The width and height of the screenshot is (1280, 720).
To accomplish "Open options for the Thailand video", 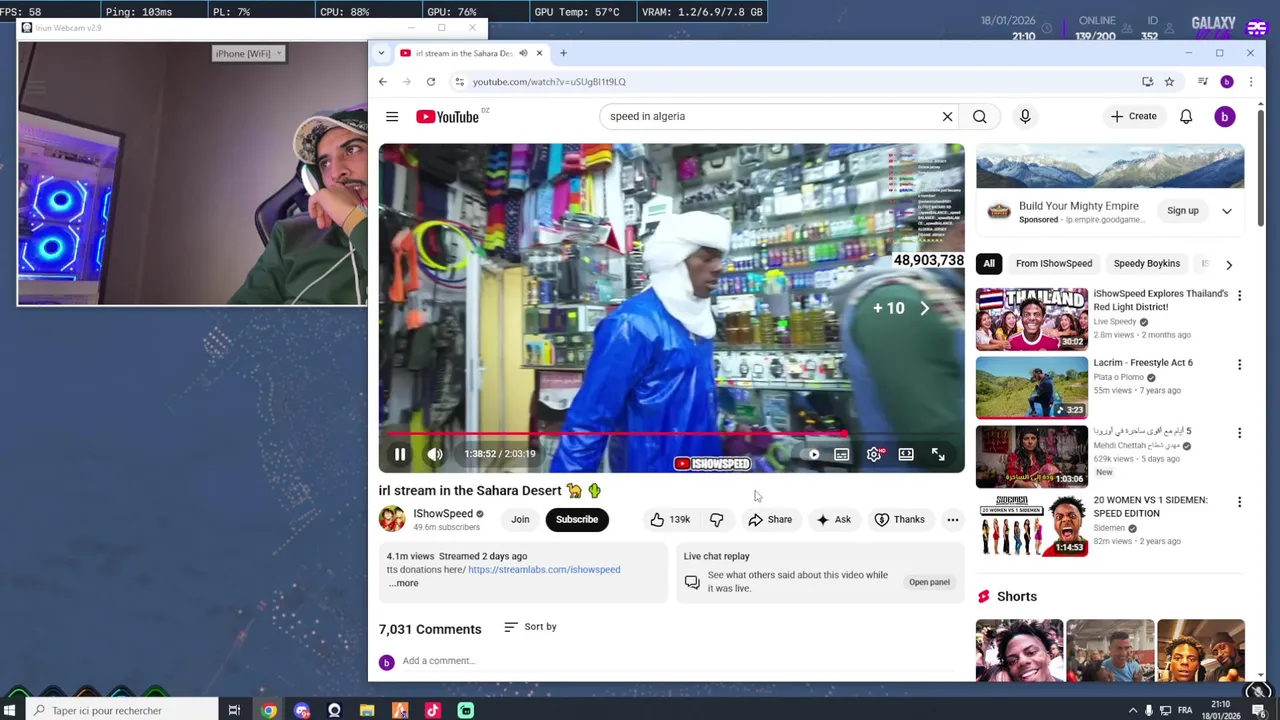I will [x=1239, y=296].
